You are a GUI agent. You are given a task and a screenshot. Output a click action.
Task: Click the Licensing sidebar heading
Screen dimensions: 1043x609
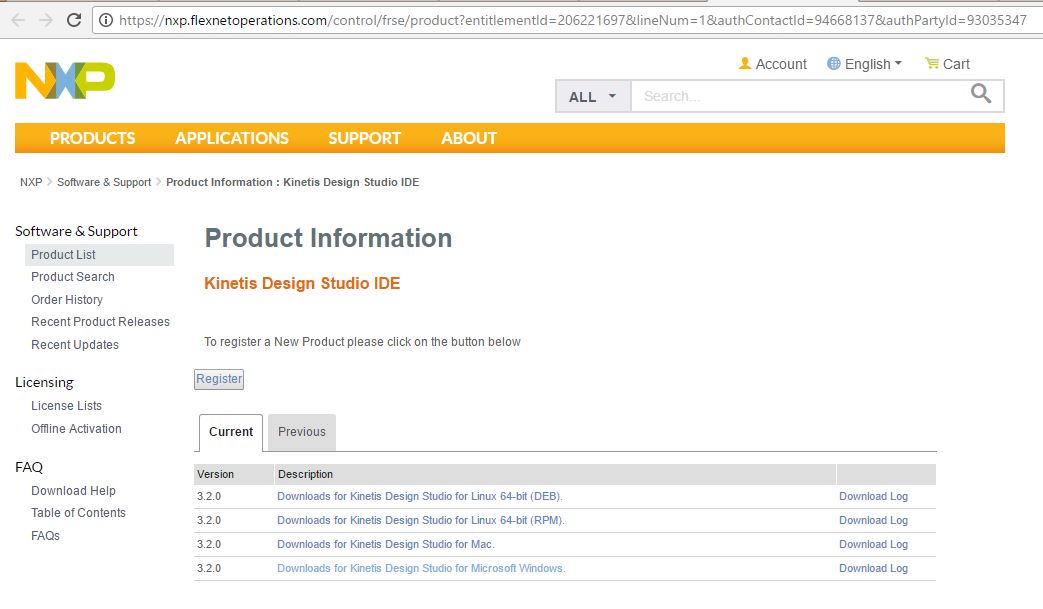[x=45, y=382]
